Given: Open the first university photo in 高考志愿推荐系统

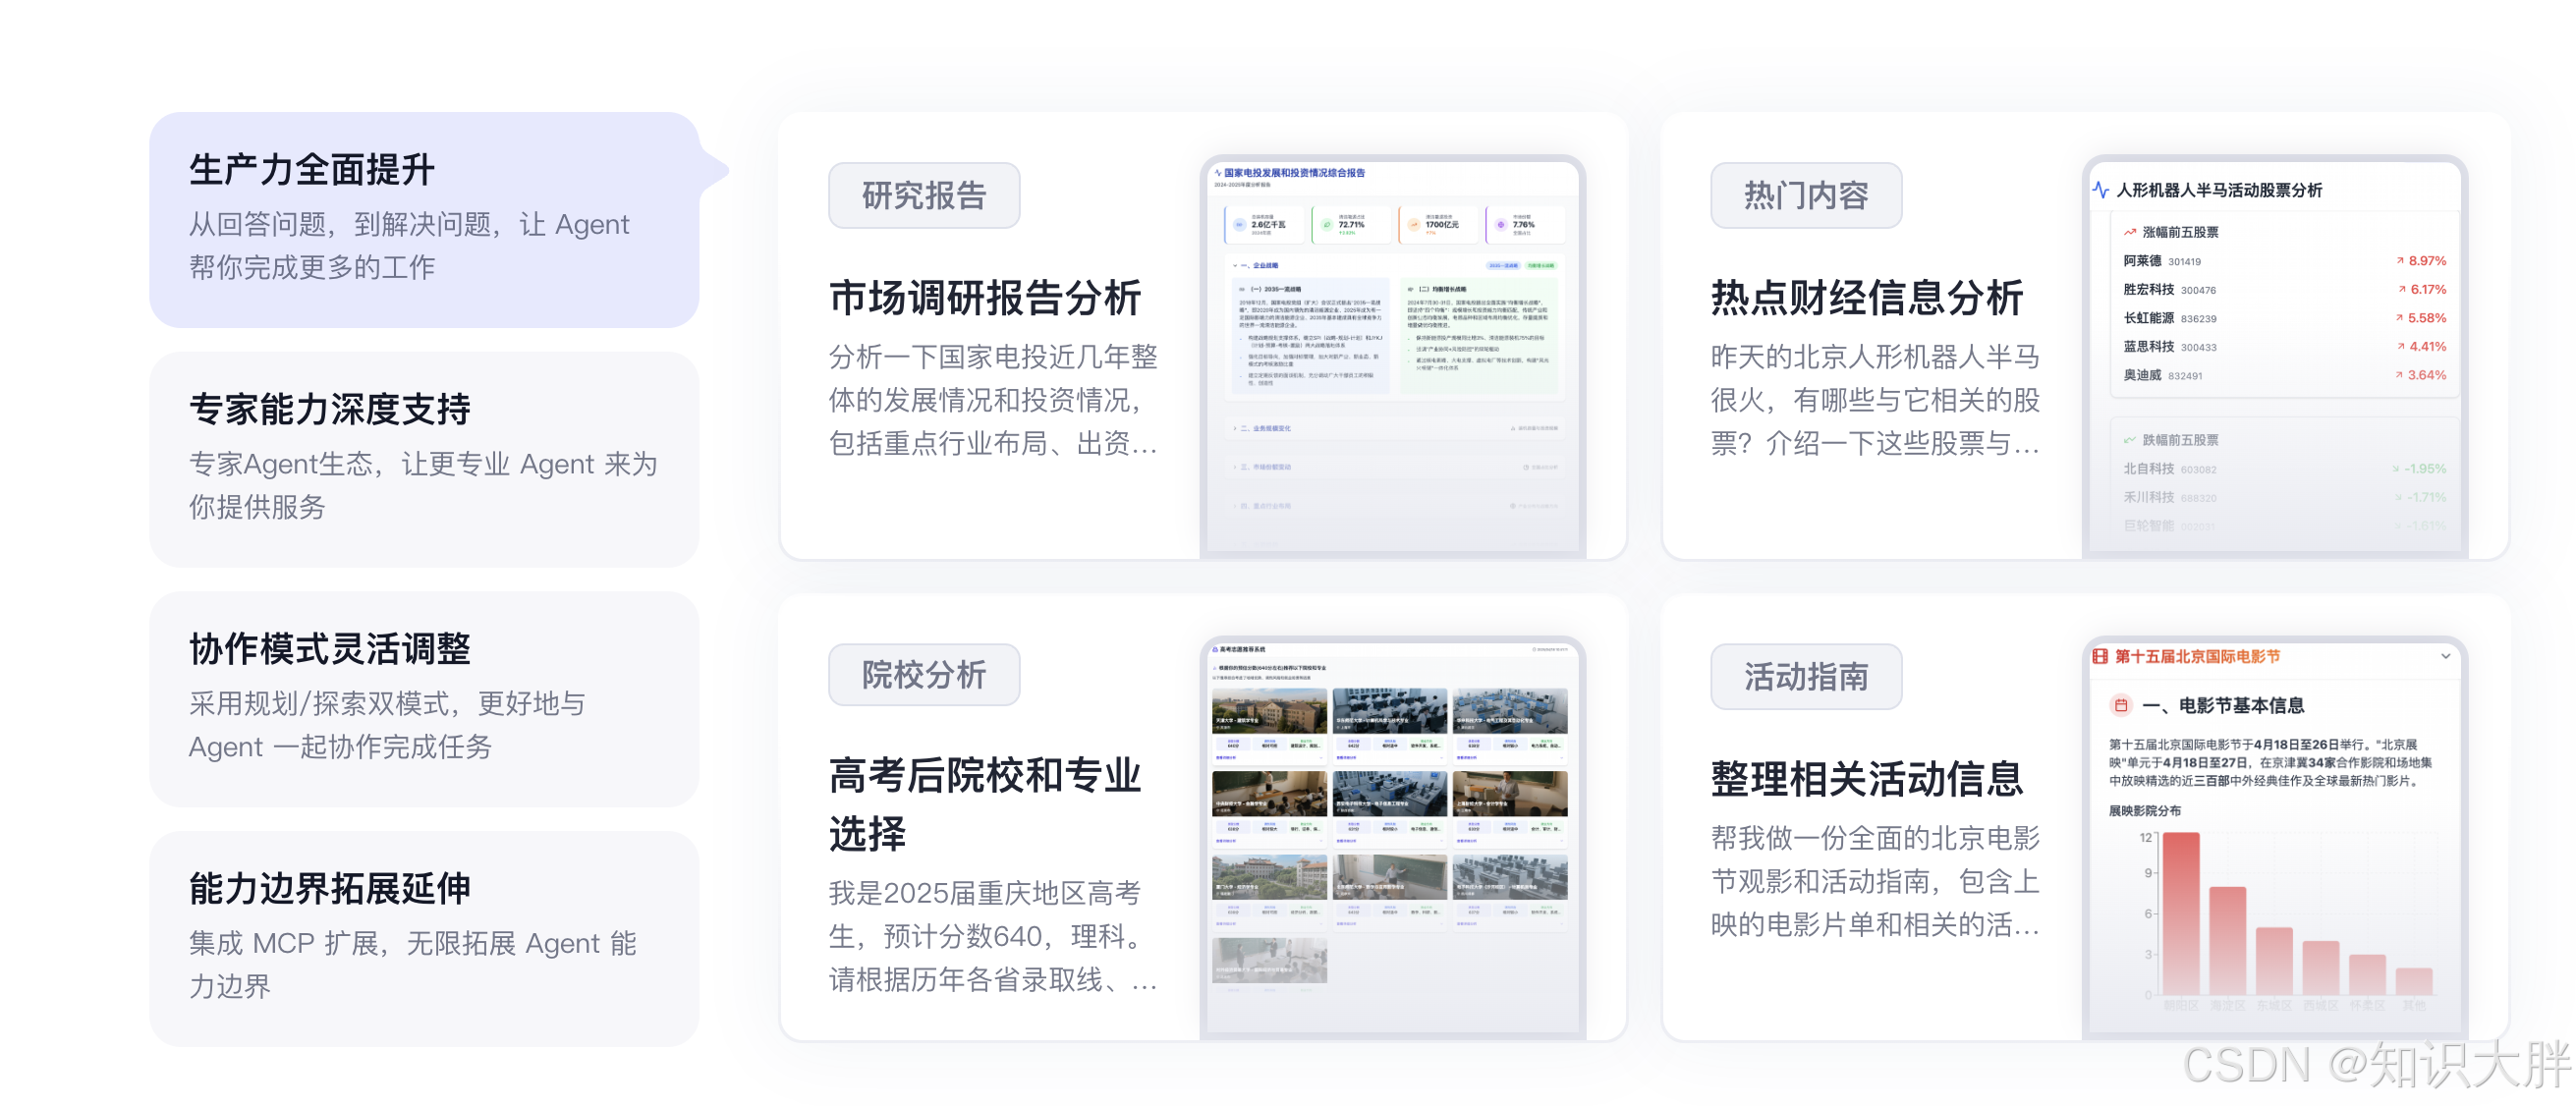Looking at the screenshot, I should pyautogui.click(x=1269, y=709).
